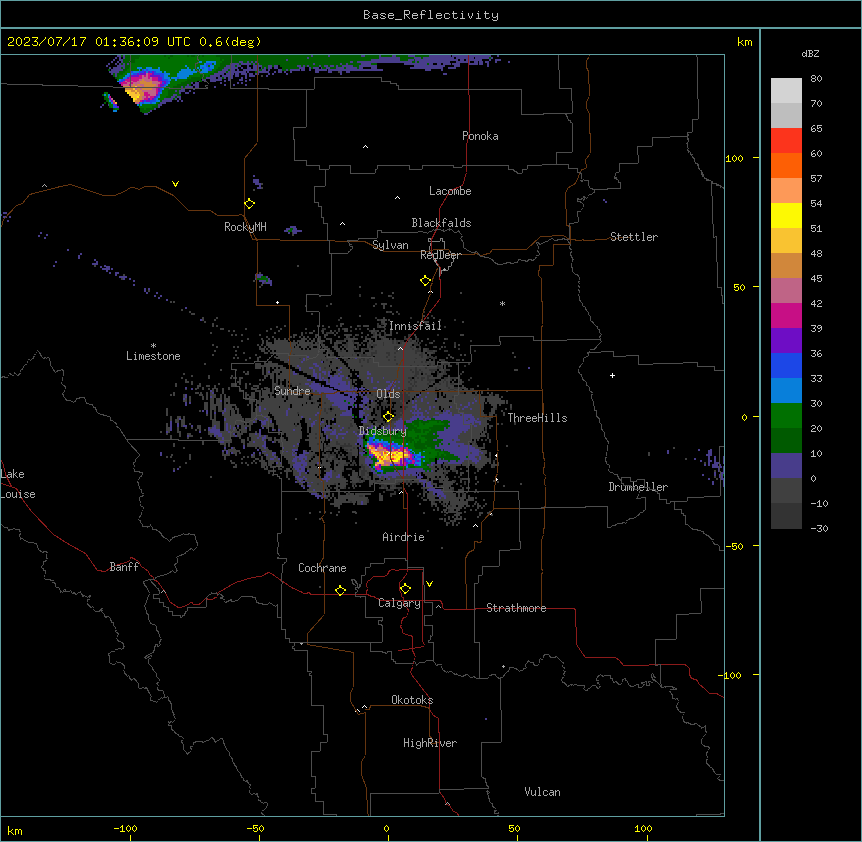Click the white plus marker north of Drumheller

(x=612, y=375)
